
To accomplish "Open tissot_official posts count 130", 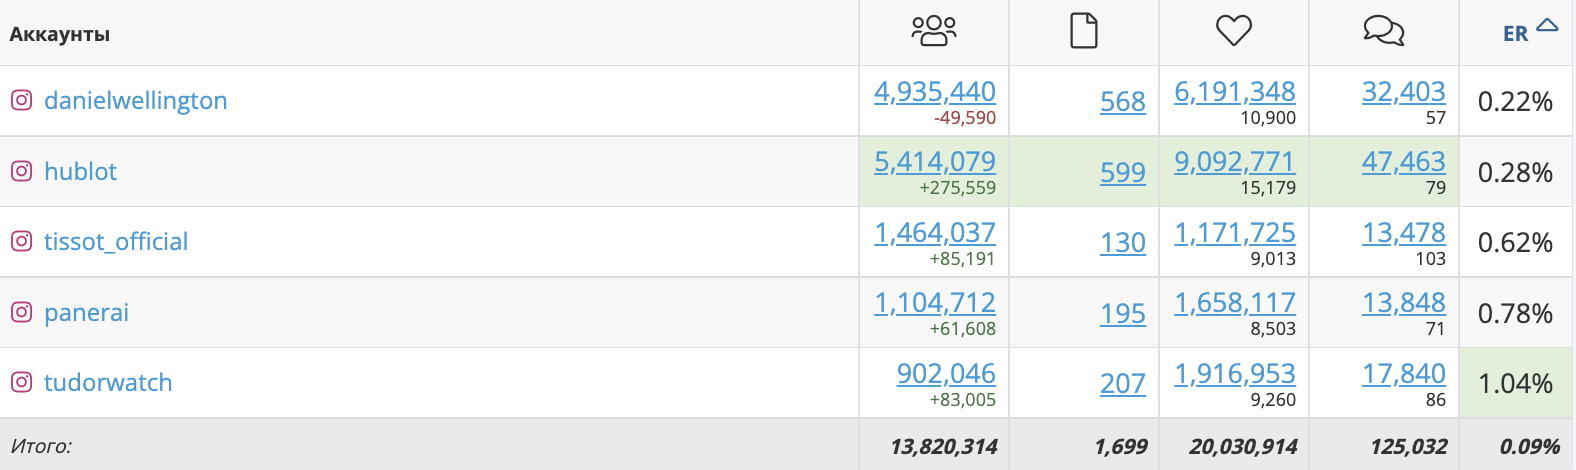I will [x=1122, y=242].
